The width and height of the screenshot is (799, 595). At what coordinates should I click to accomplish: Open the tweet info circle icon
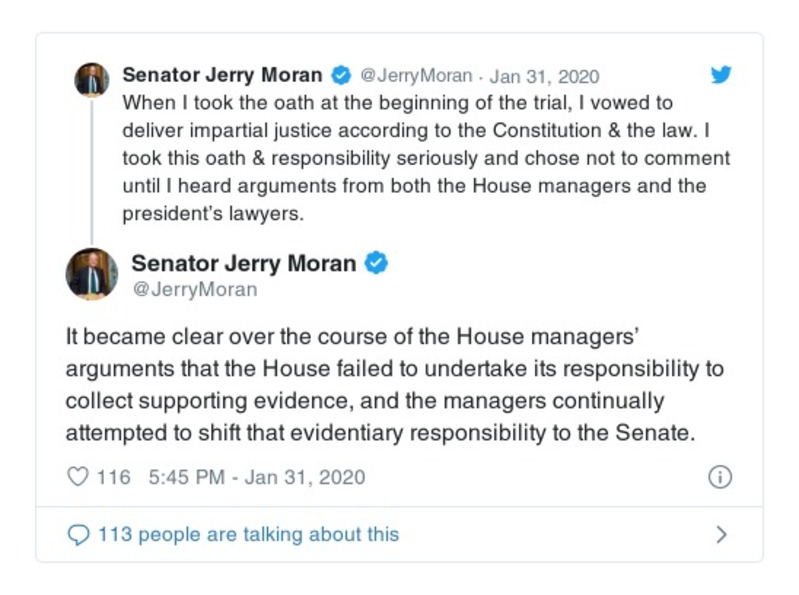coord(719,477)
